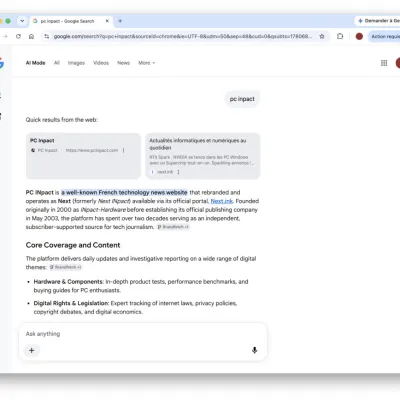The width and height of the screenshot is (400, 400).
Task: Click highlighted 'well-known French technology news website' text
Action: pyautogui.click(x=124, y=192)
